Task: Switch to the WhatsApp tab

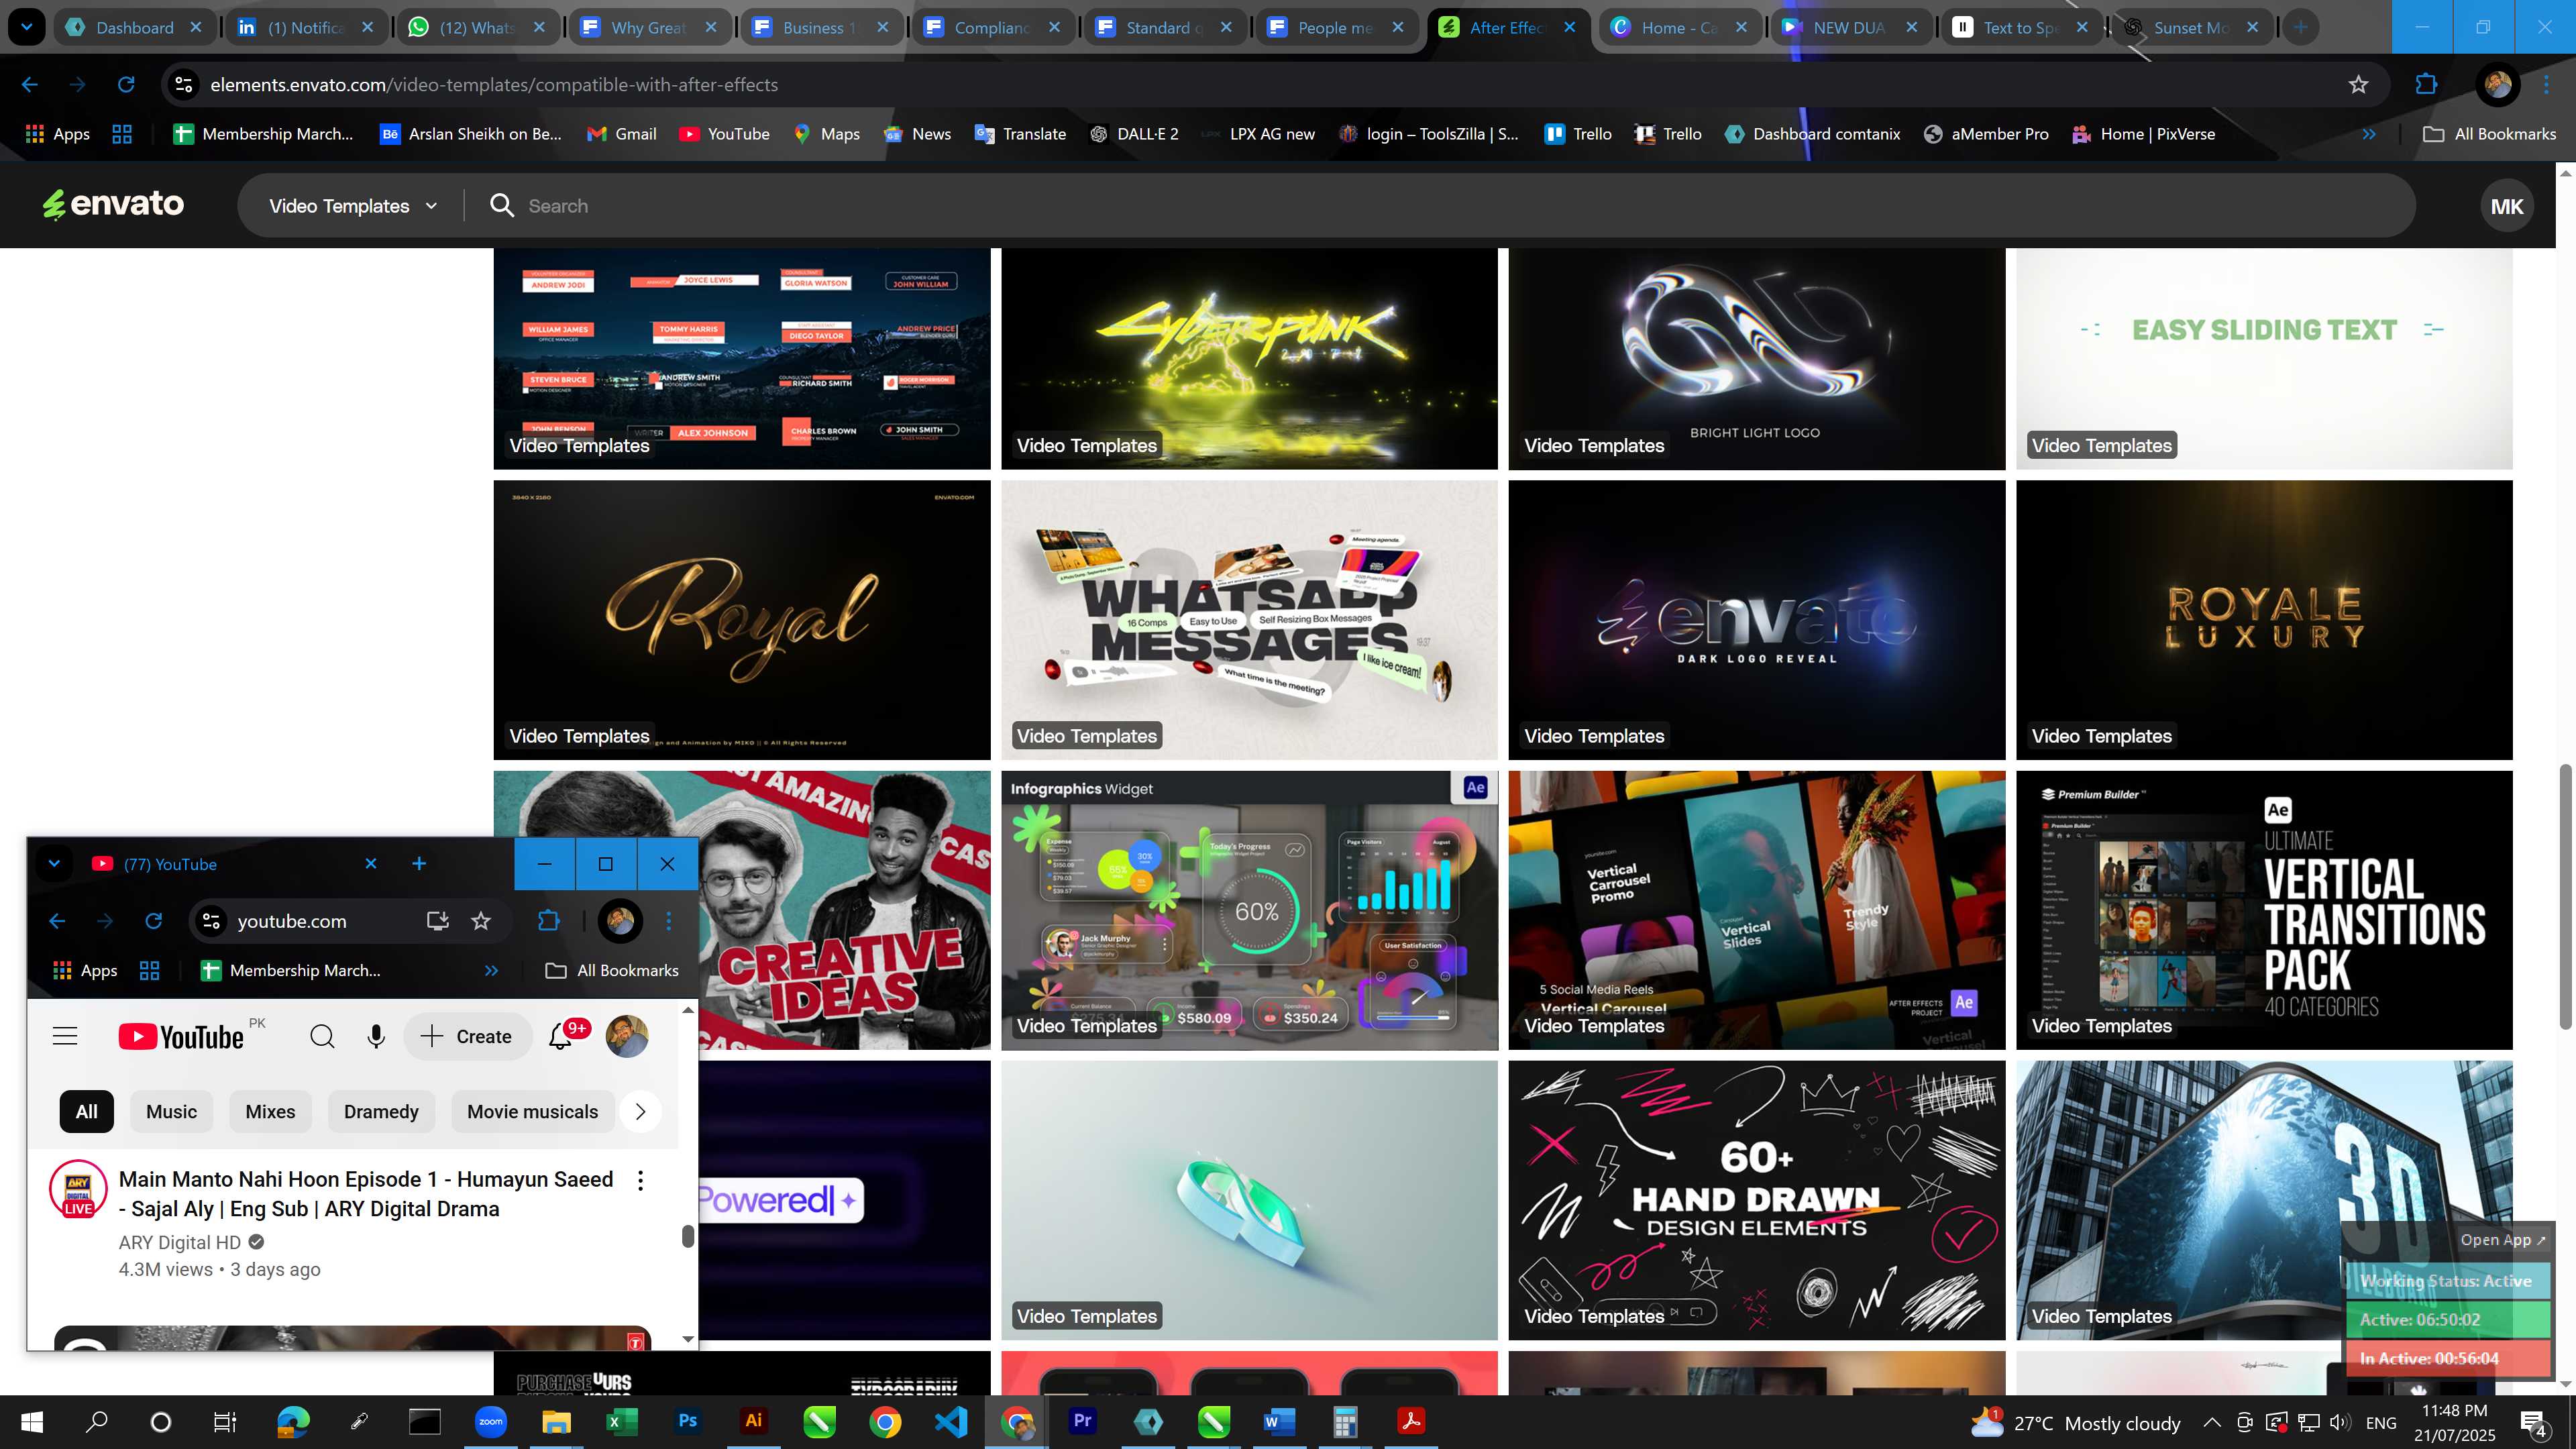Action: click(477, 28)
